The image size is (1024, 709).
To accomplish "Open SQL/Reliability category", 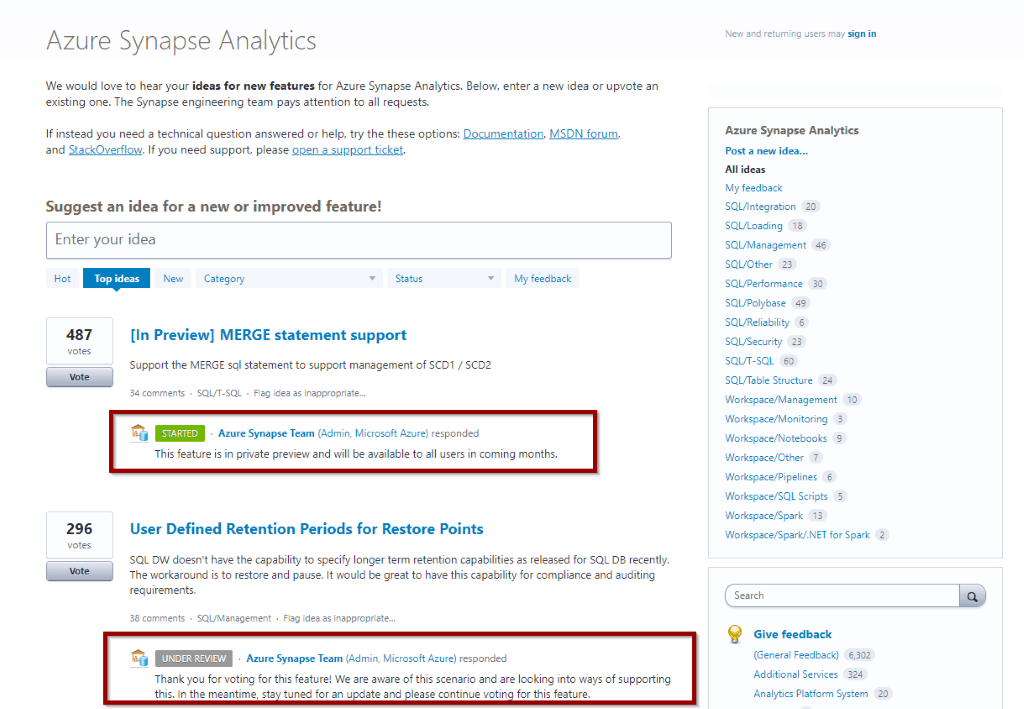I will pos(757,323).
